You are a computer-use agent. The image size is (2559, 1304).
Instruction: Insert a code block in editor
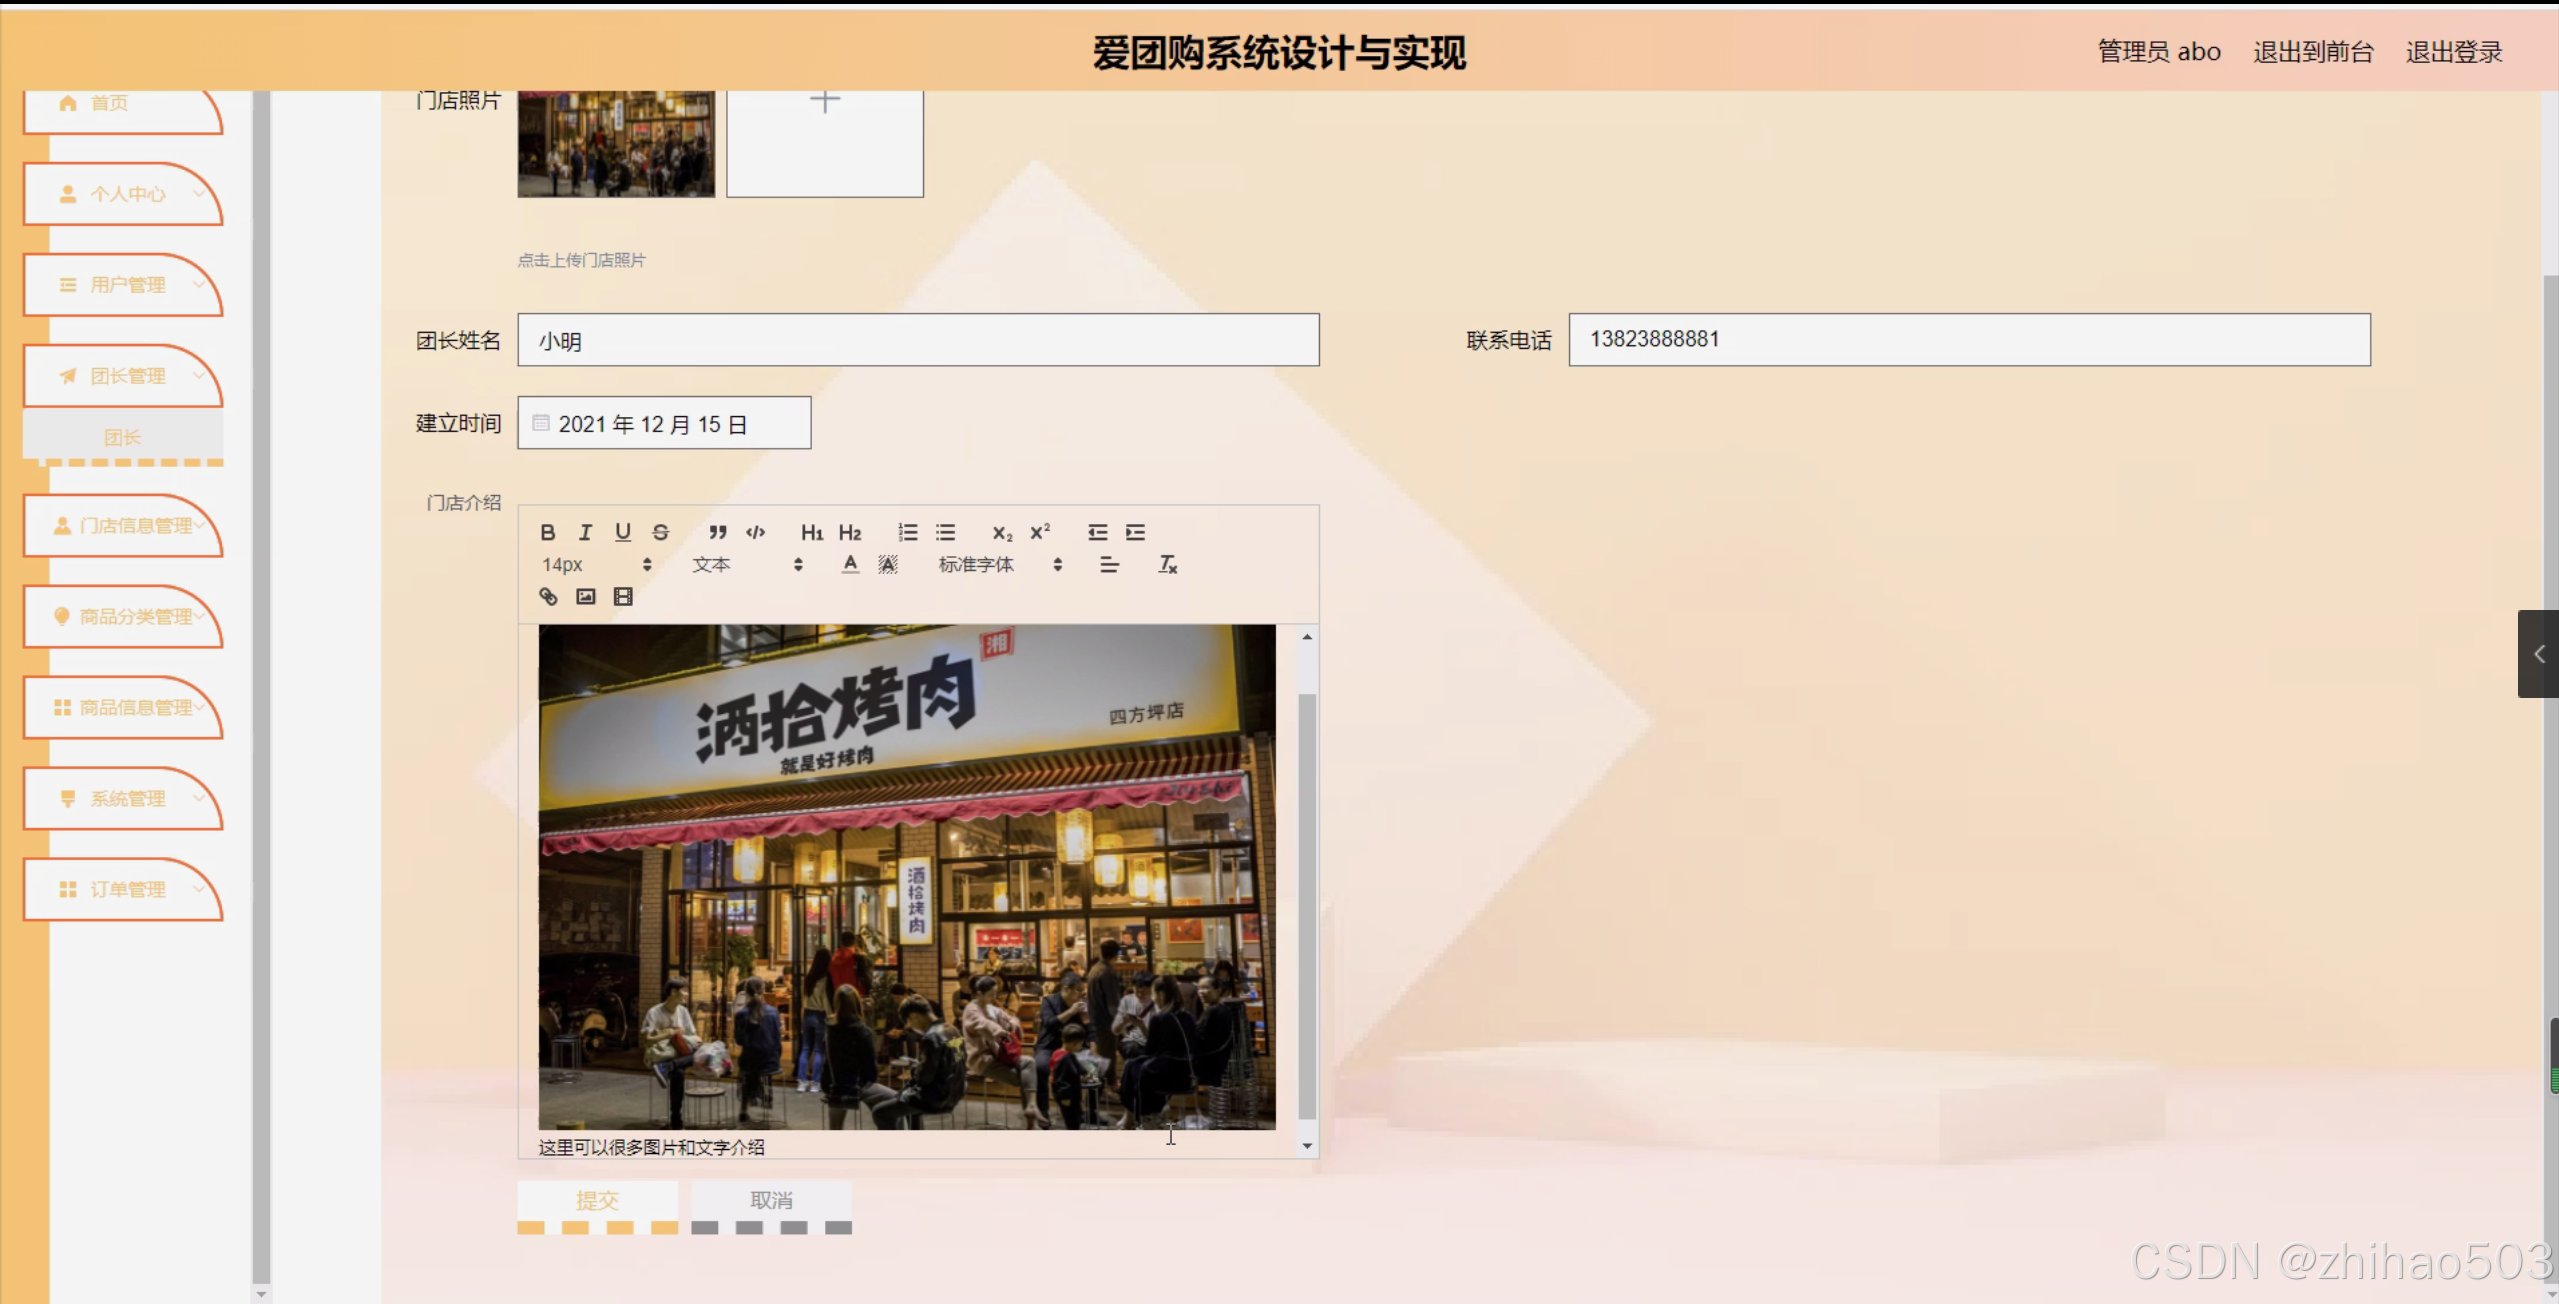pyautogui.click(x=756, y=532)
